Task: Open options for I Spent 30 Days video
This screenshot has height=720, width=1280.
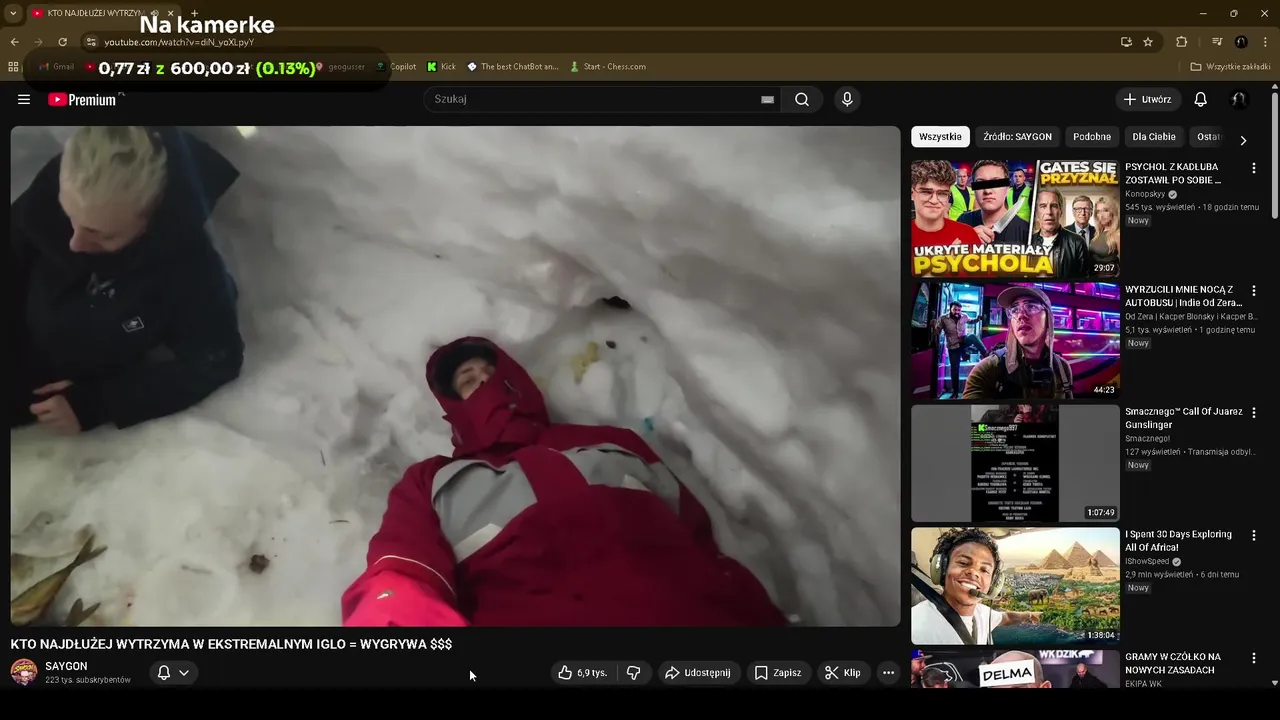Action: click(x=1253, y=536)
